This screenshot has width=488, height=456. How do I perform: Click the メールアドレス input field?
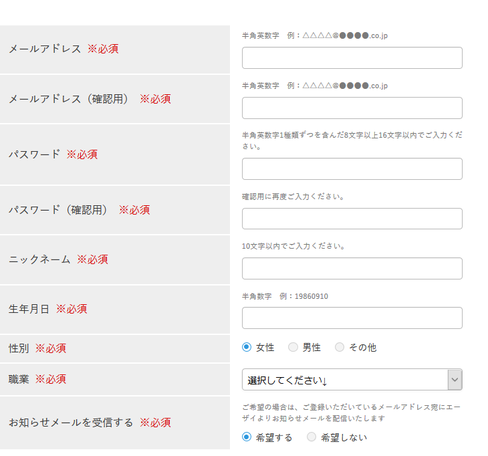tap(352, 58)
